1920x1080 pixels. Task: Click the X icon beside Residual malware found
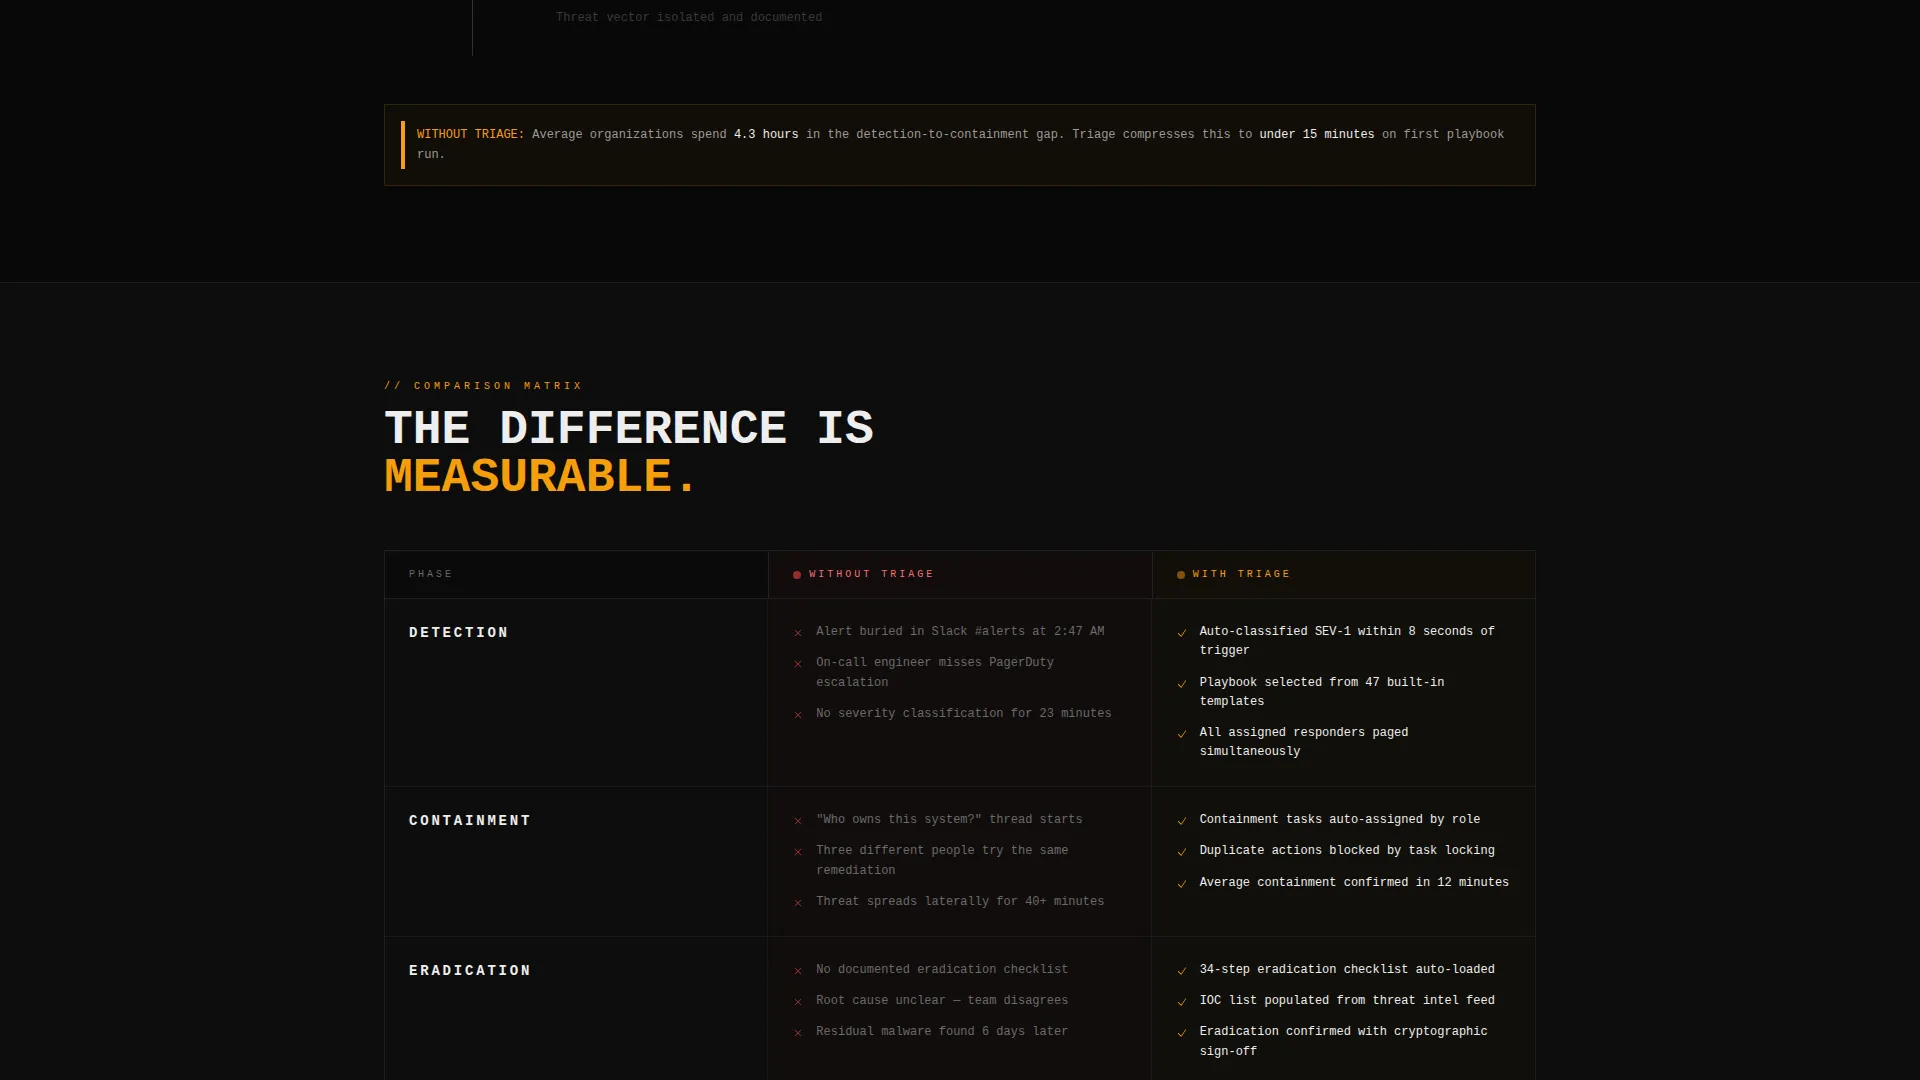798,1033
